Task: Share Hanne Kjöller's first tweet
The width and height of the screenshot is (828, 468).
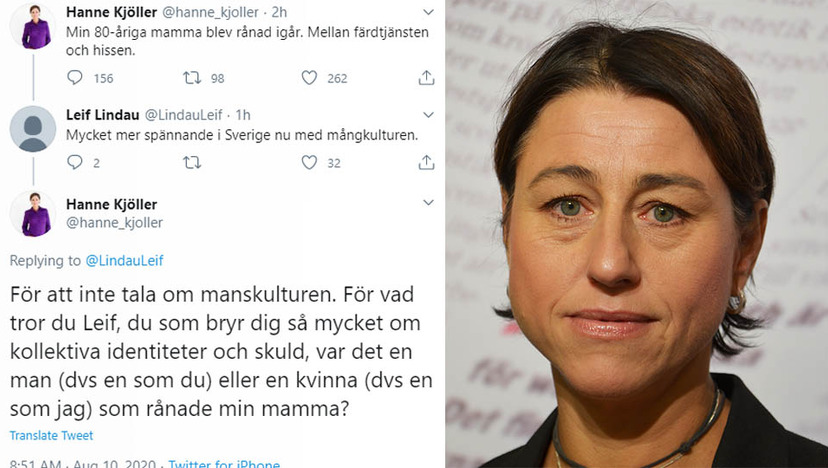Action: 426,78
